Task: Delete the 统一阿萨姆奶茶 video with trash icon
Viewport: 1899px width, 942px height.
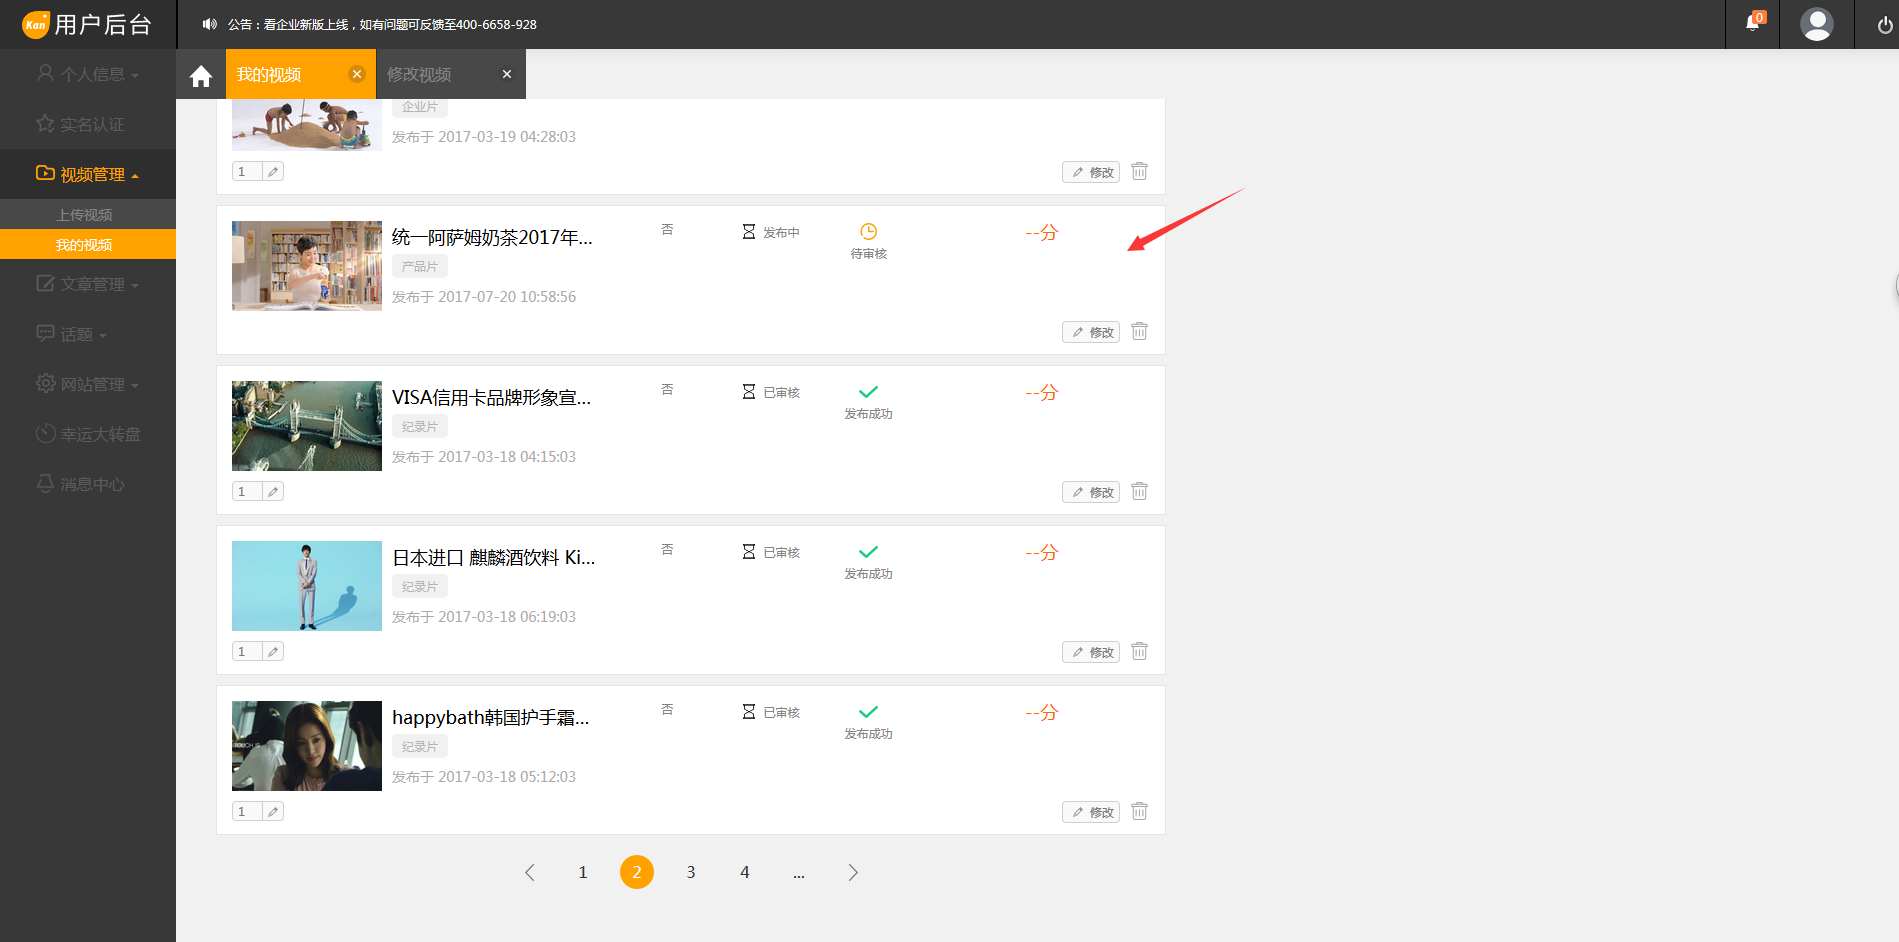Action: 1139,331
